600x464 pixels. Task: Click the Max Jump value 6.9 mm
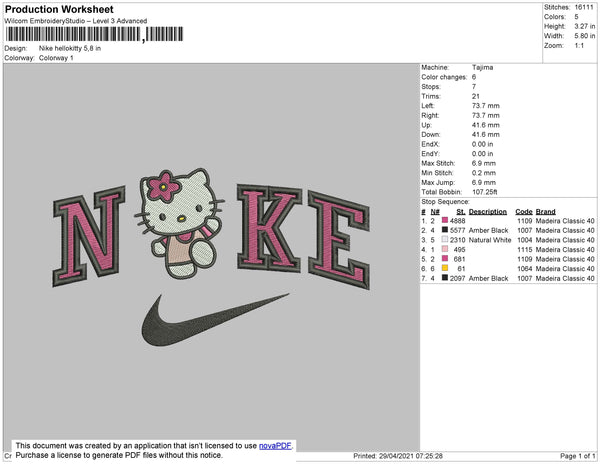484,182
